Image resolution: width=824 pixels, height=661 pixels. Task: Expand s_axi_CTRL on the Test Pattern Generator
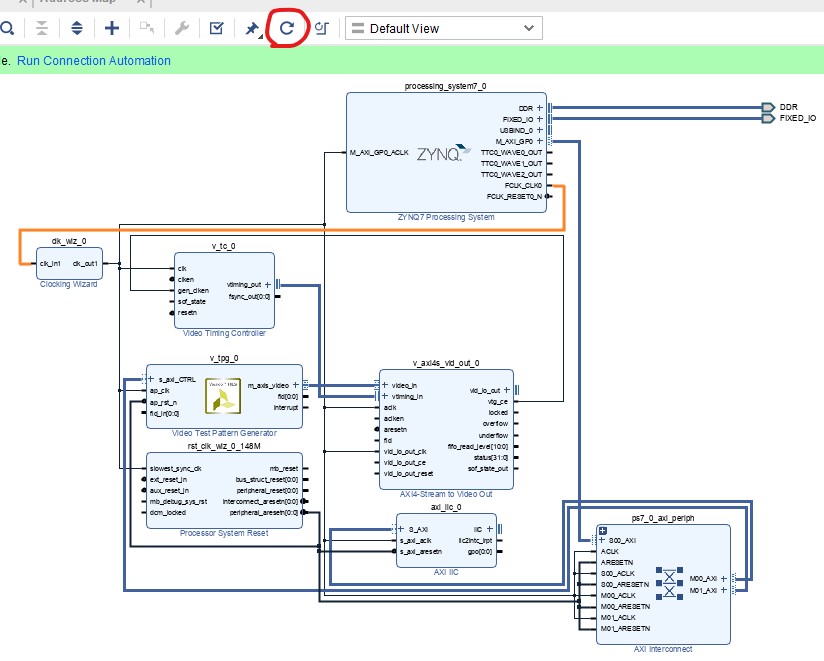151,380
